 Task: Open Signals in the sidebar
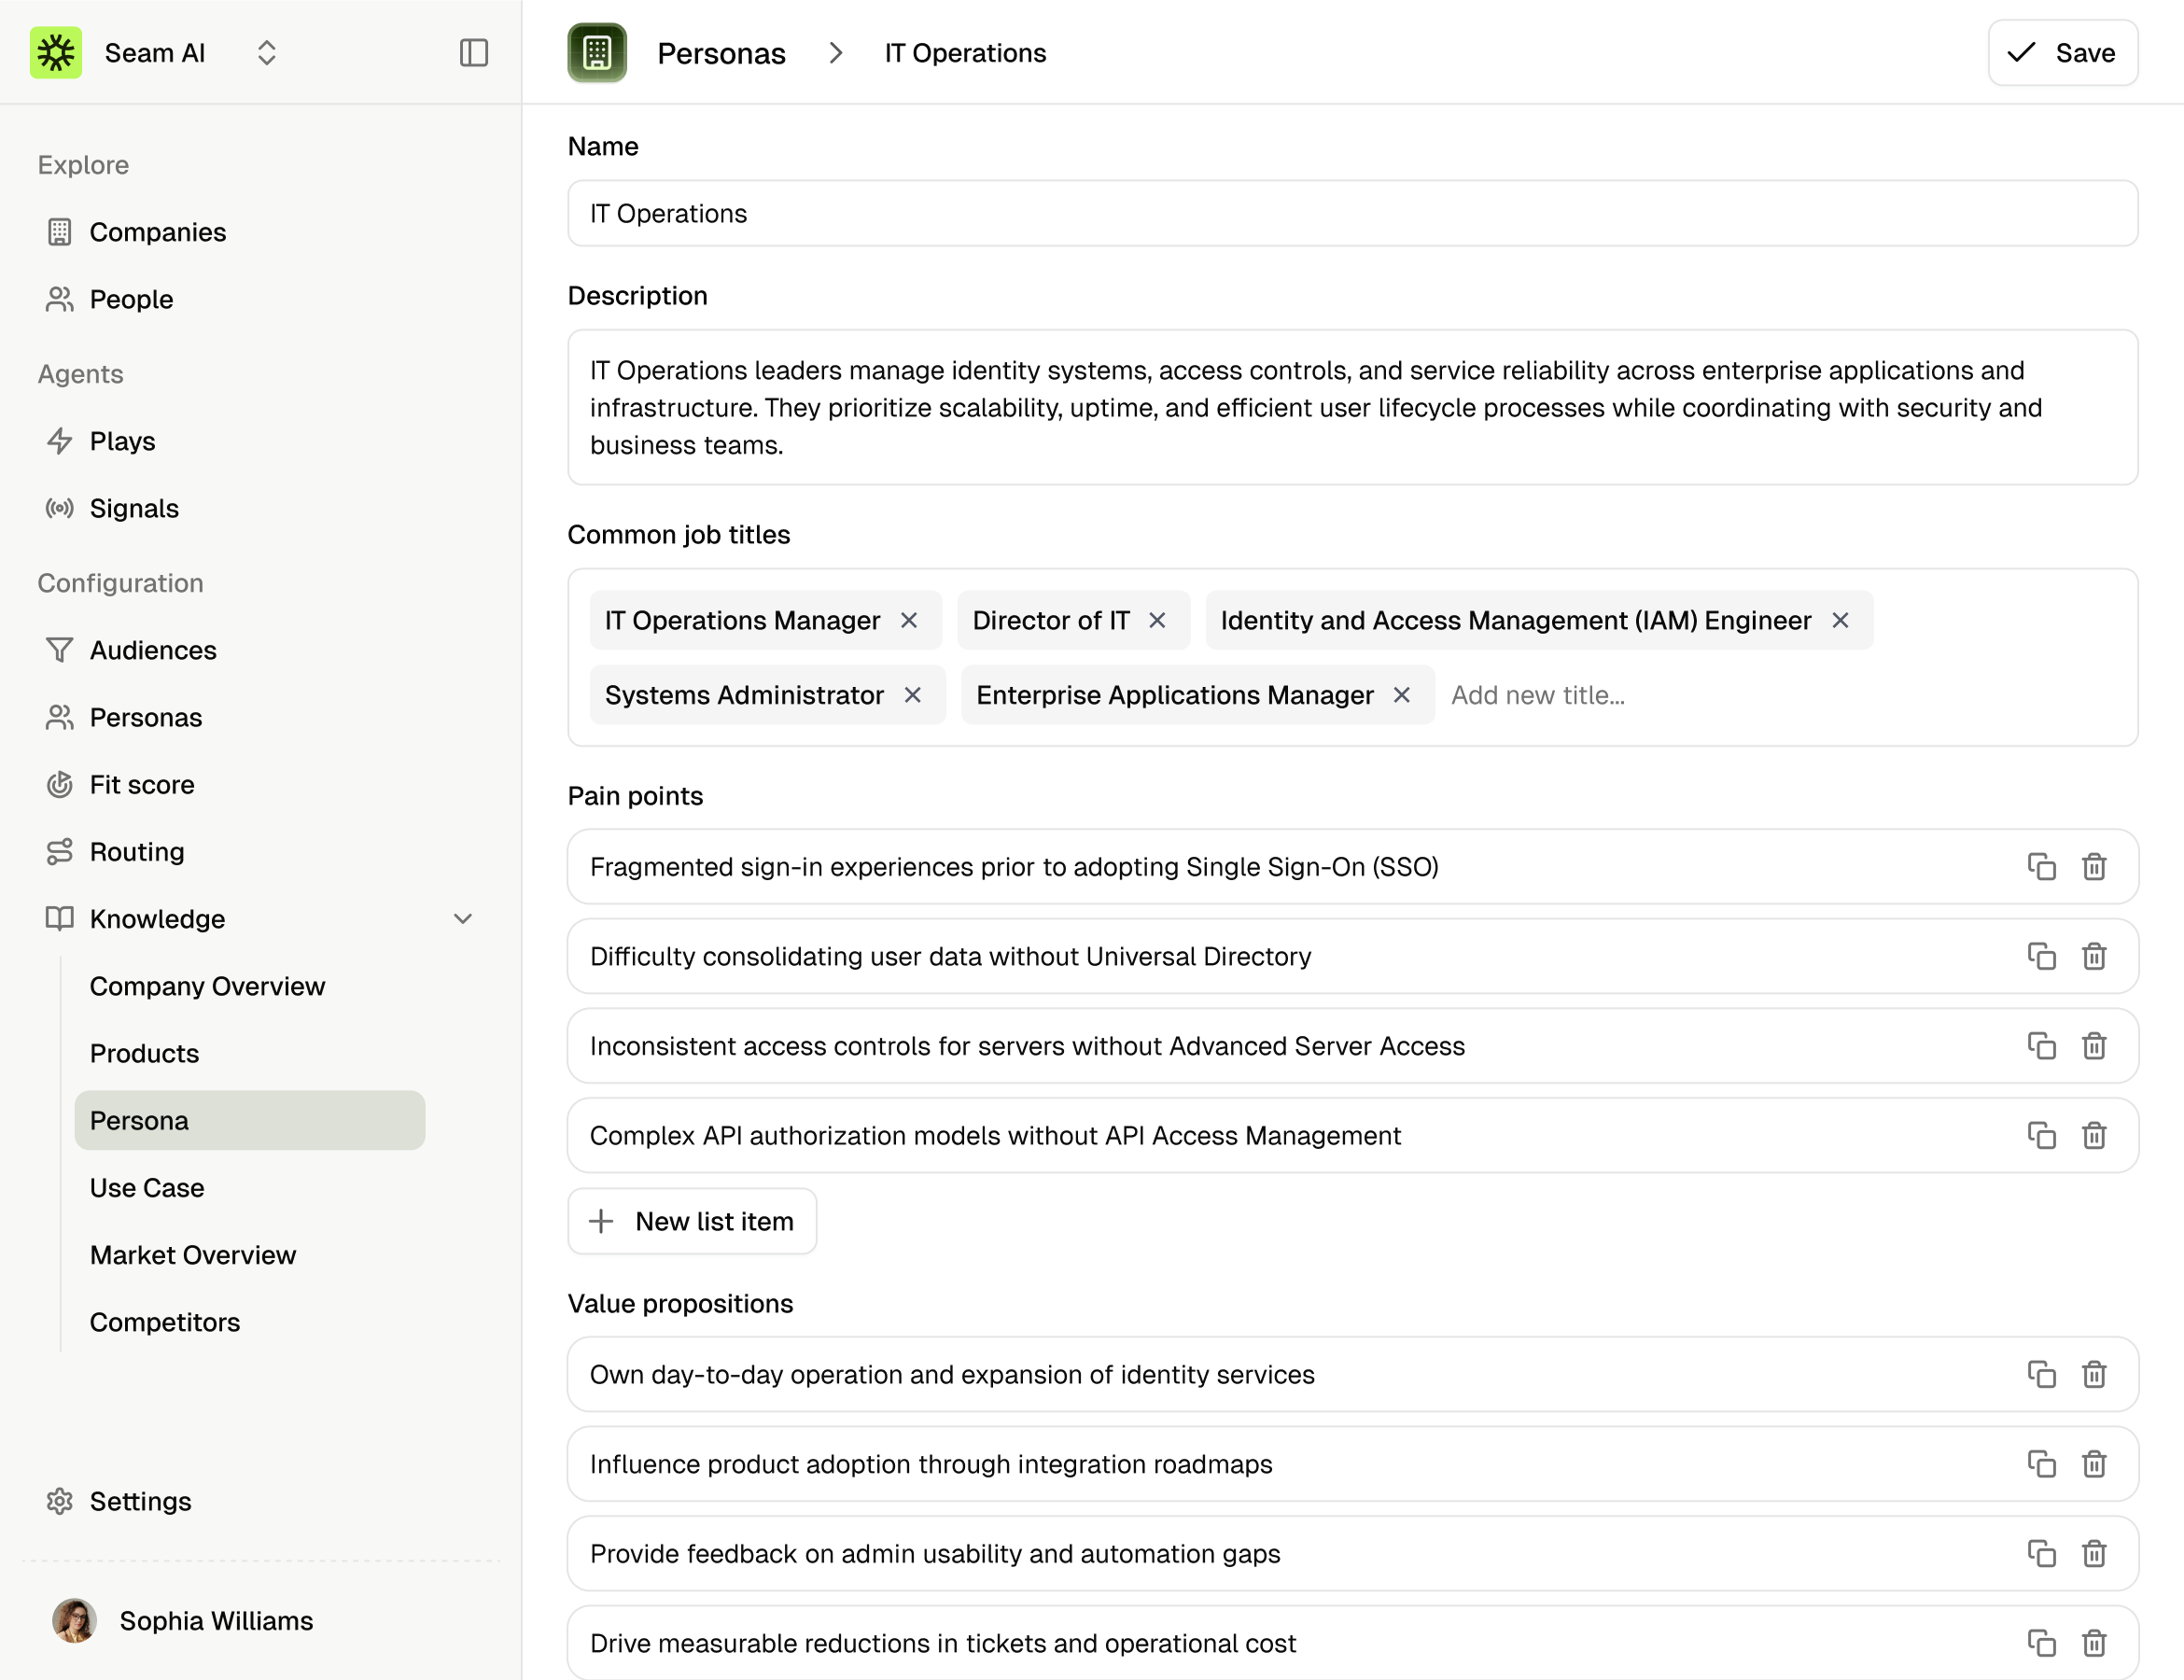[x=134, y=509]
